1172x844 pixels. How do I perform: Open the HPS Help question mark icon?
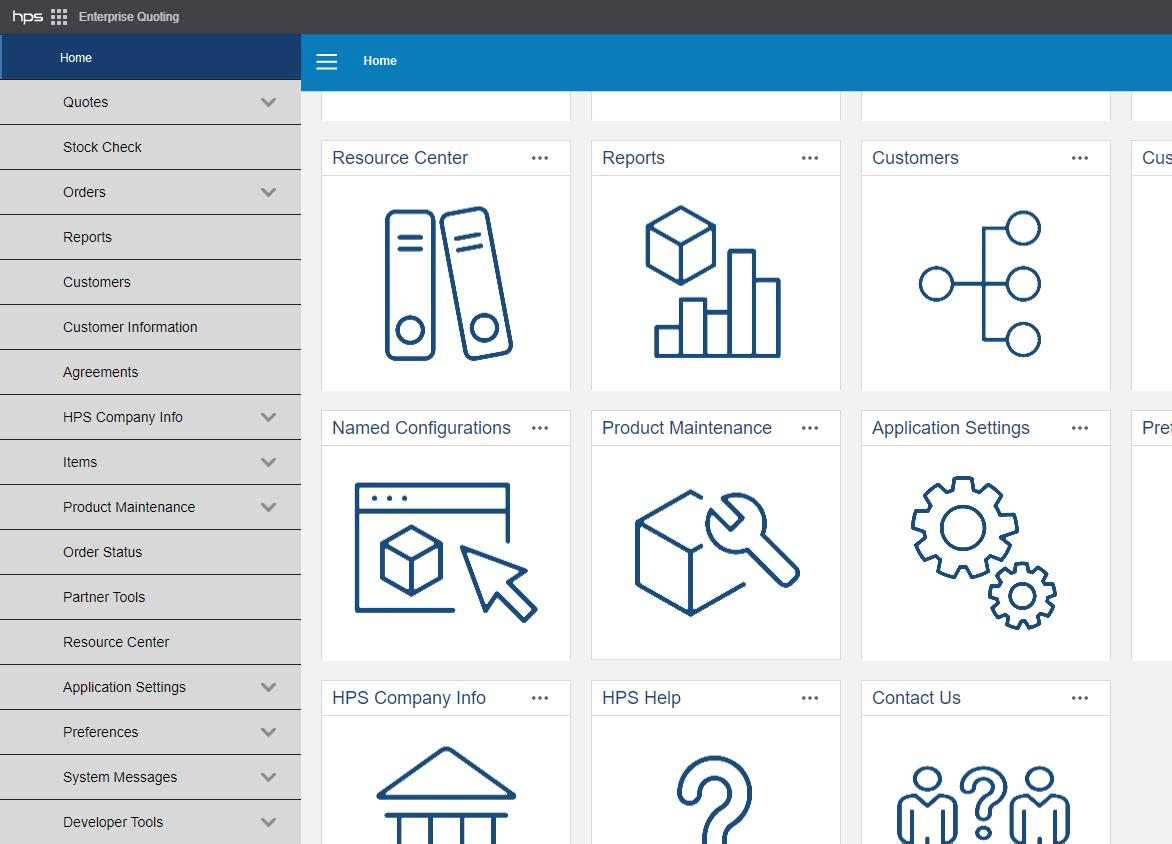point(715,799)
